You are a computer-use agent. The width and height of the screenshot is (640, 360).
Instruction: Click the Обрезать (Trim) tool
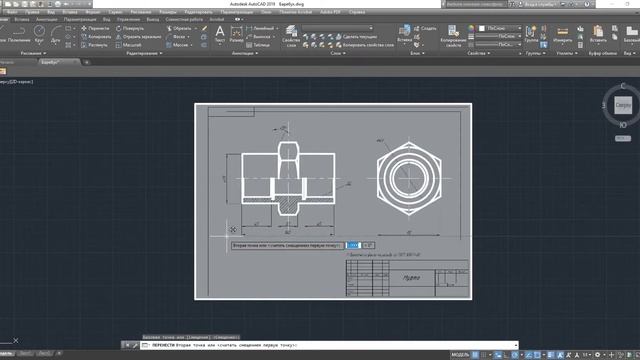pos(179,28)
